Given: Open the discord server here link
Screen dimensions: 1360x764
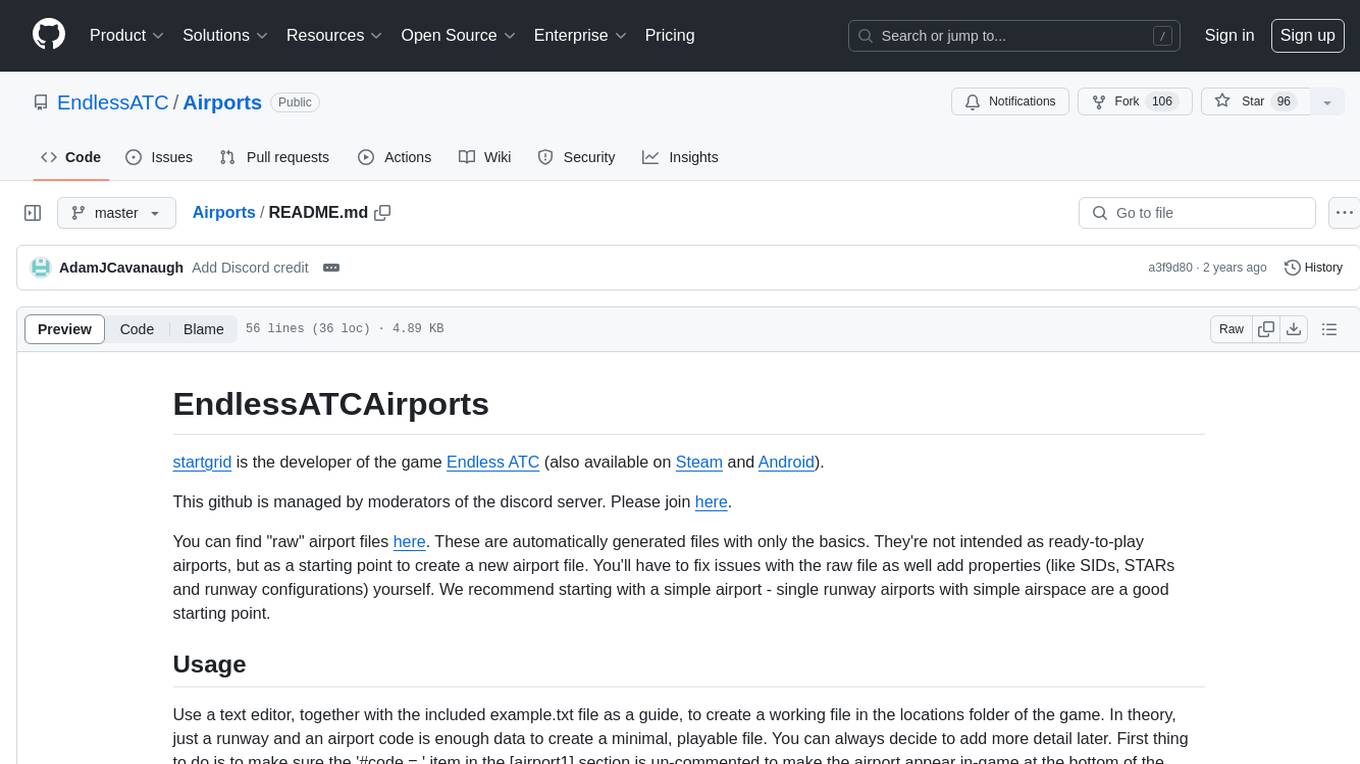Looking at the screenshot, I should coord(711,502).
